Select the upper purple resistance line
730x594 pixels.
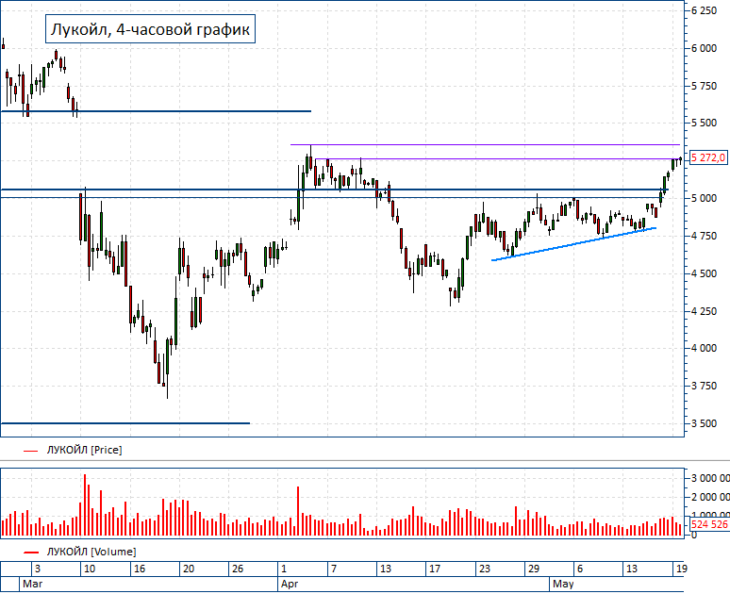485,145
